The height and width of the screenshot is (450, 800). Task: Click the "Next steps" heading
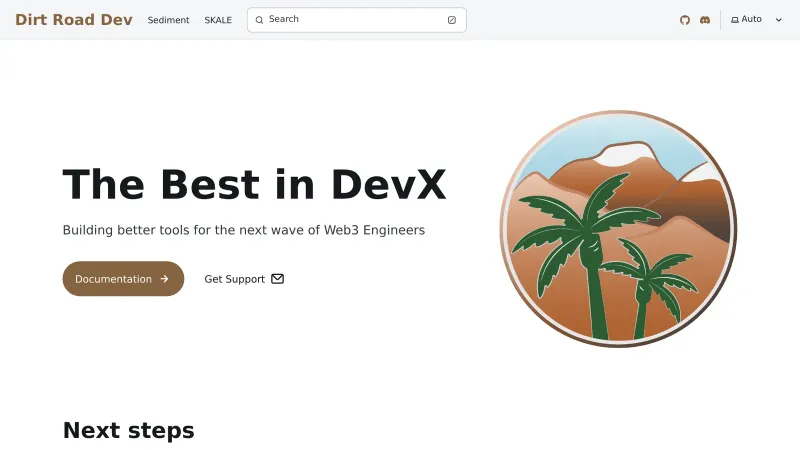pos(128,430)
